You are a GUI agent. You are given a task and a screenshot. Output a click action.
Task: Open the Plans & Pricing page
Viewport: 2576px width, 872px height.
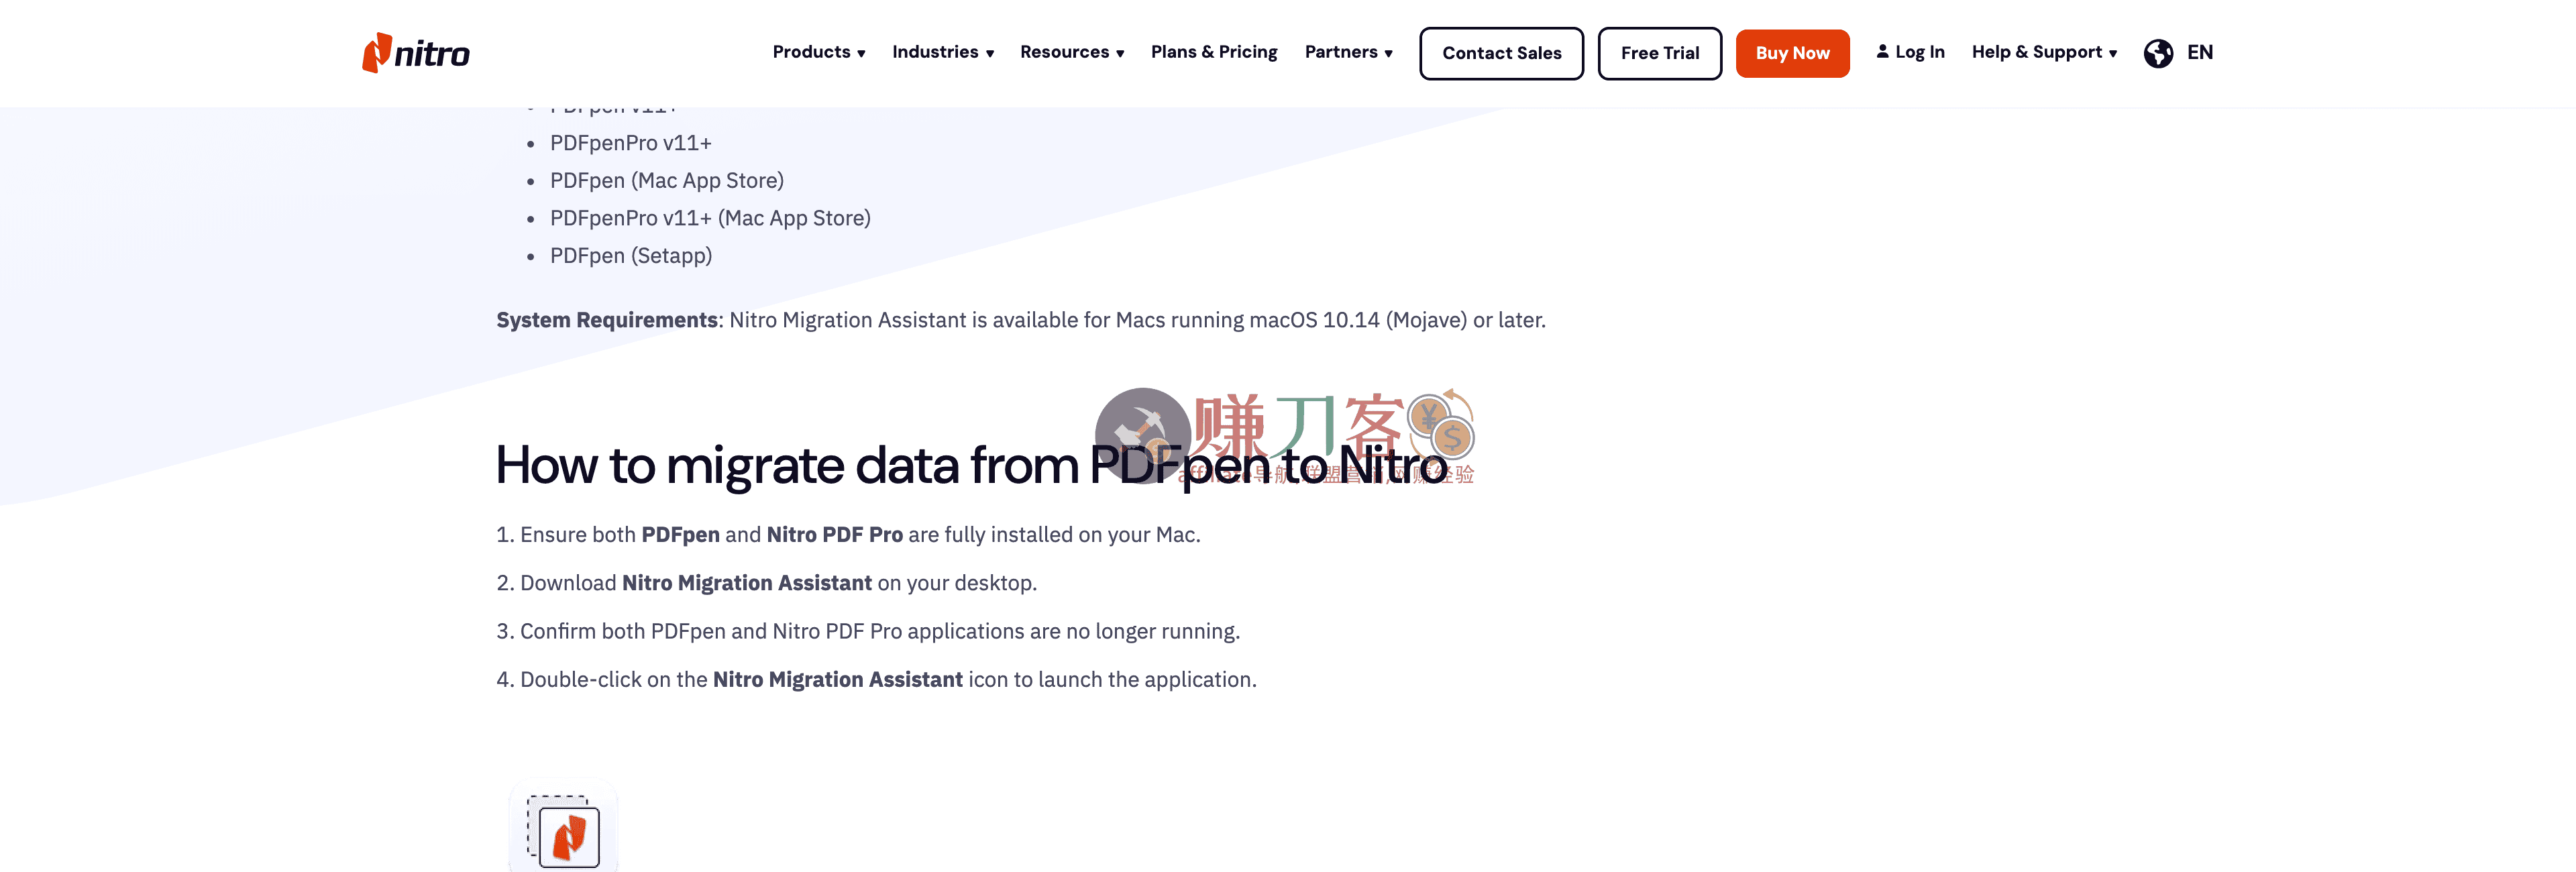(1214, 52)
